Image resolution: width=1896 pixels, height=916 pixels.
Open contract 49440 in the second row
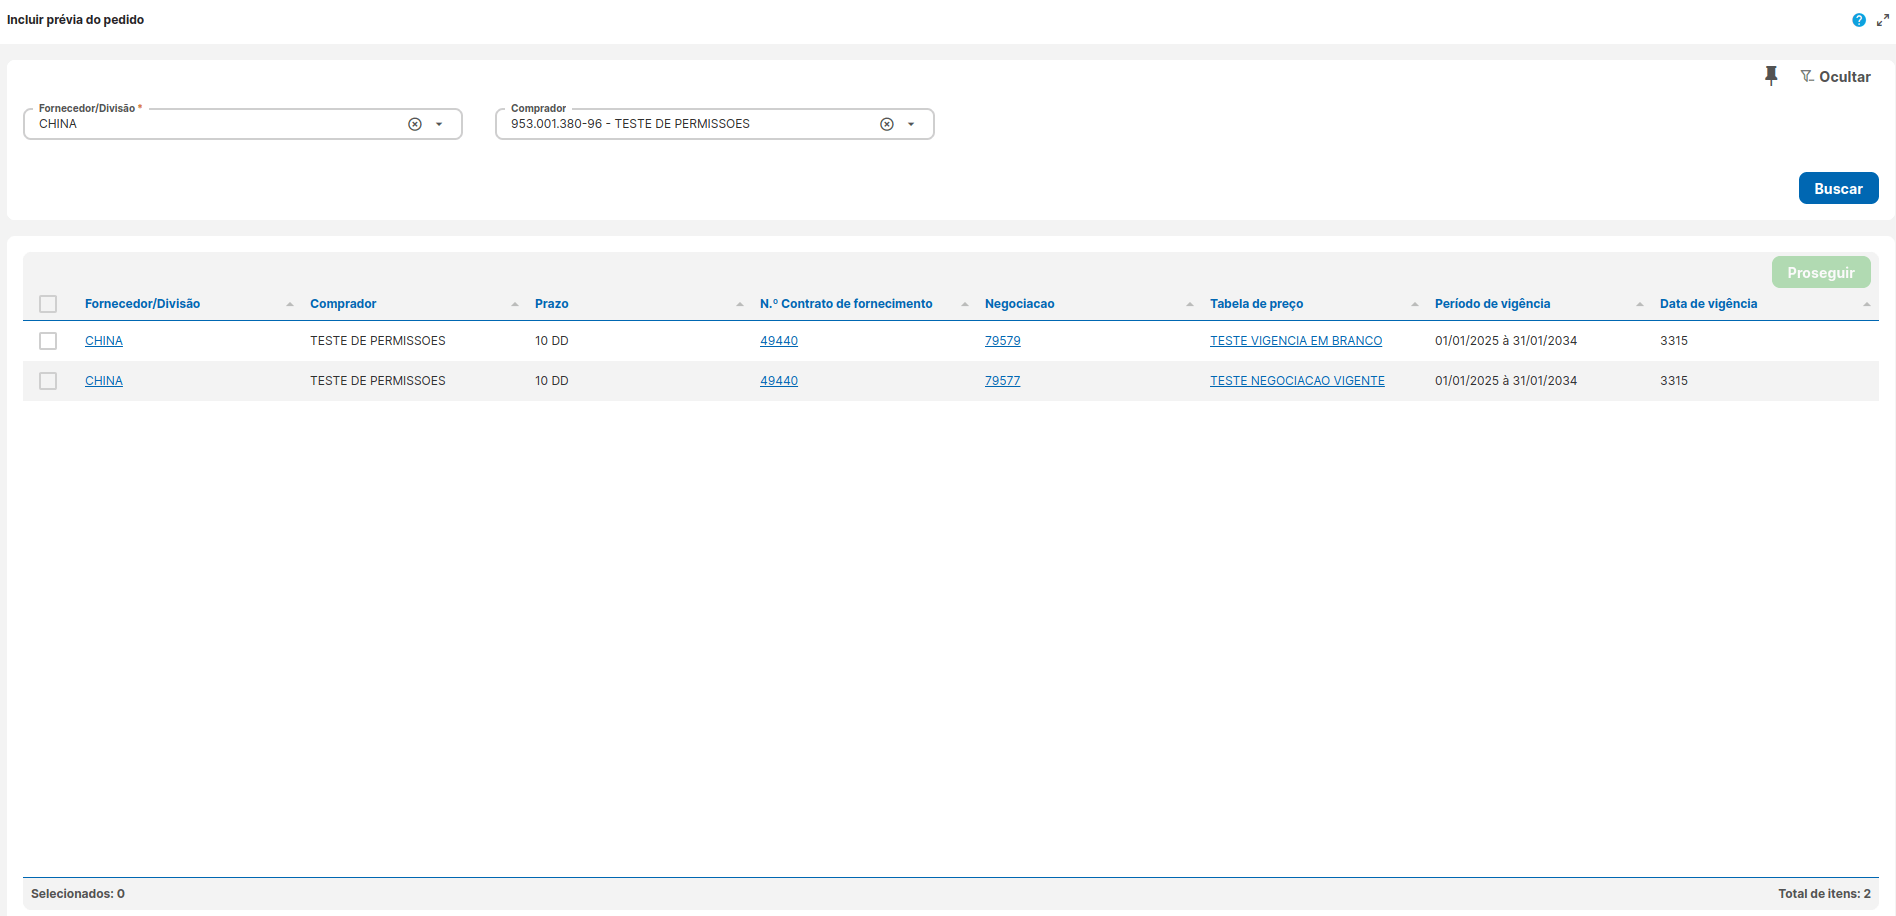[779, 381]
